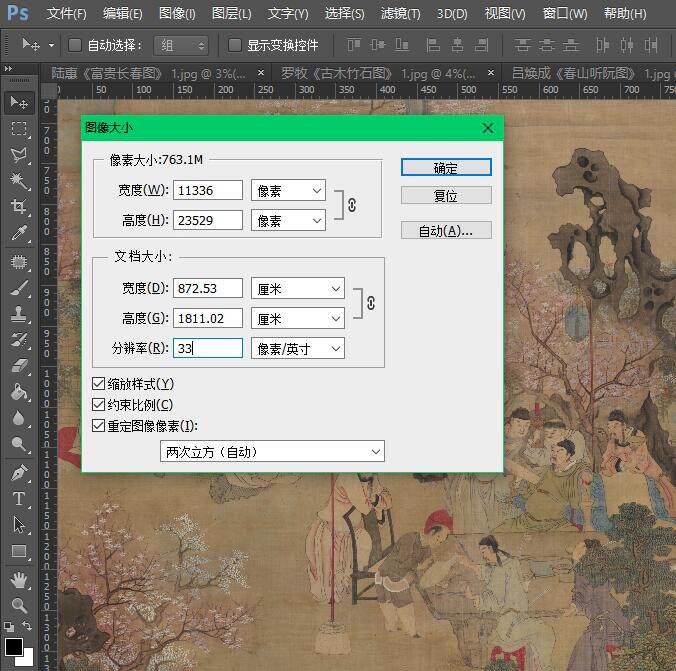Select the Polygonal Lasso tool
The image size is (676, 671).
click(x=19, y=154)
